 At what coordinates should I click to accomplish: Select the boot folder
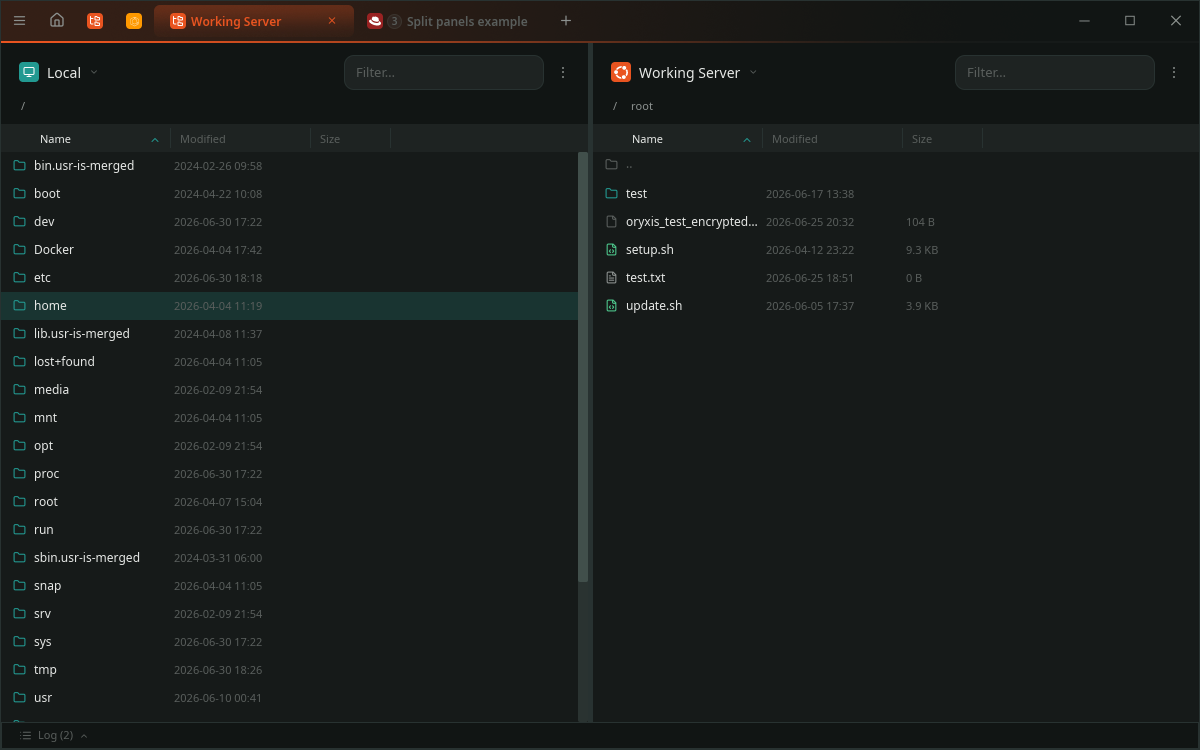289,194
